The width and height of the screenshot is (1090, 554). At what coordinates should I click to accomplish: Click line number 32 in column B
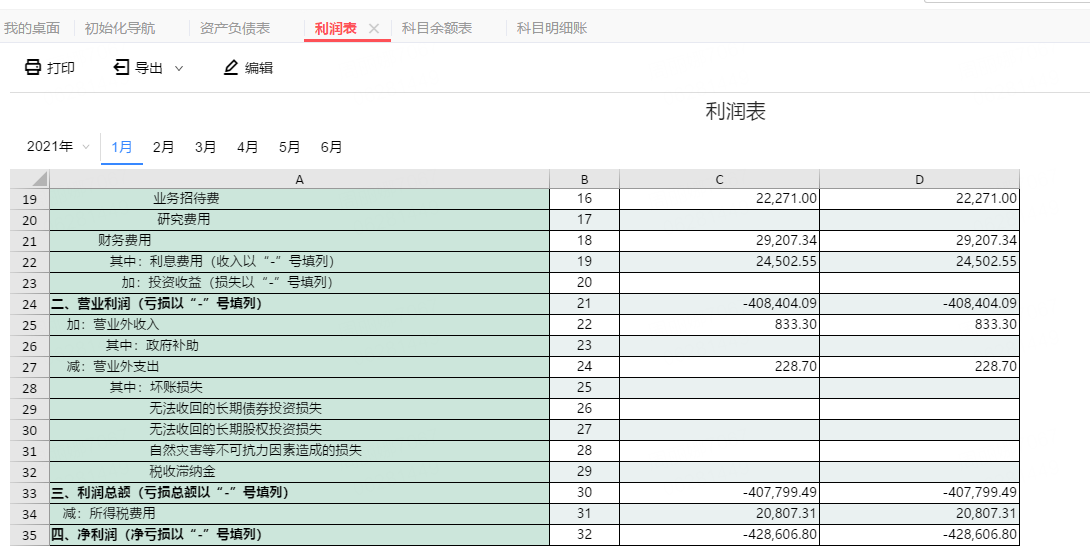pos(585,535)
